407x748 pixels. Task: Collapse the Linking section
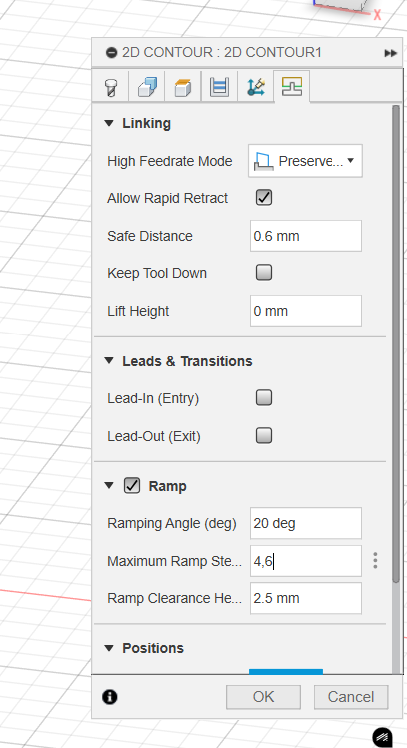tap(109, 123)
